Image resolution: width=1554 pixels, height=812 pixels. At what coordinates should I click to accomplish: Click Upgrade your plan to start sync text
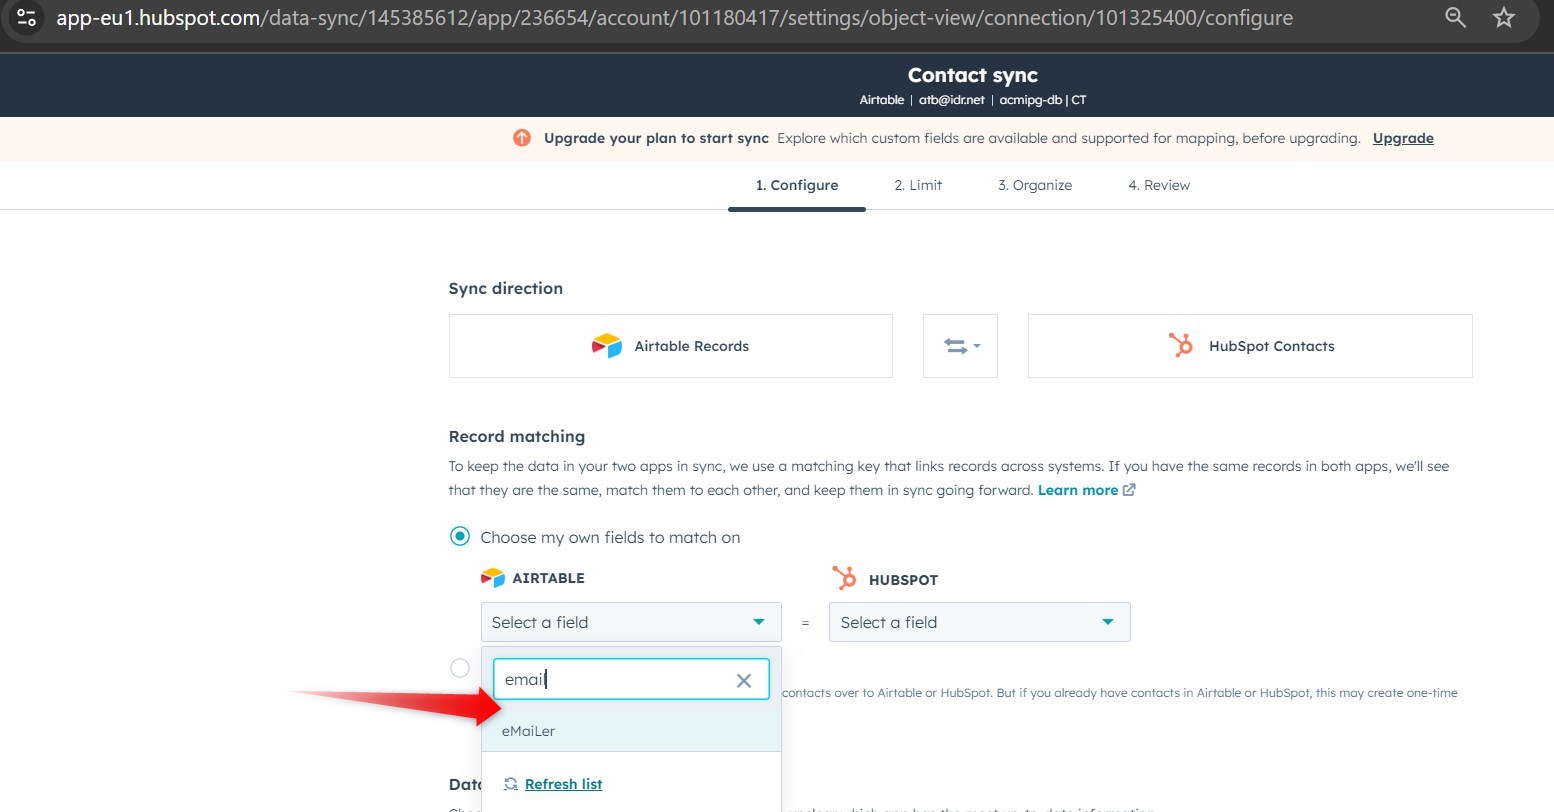click(656, 138)
